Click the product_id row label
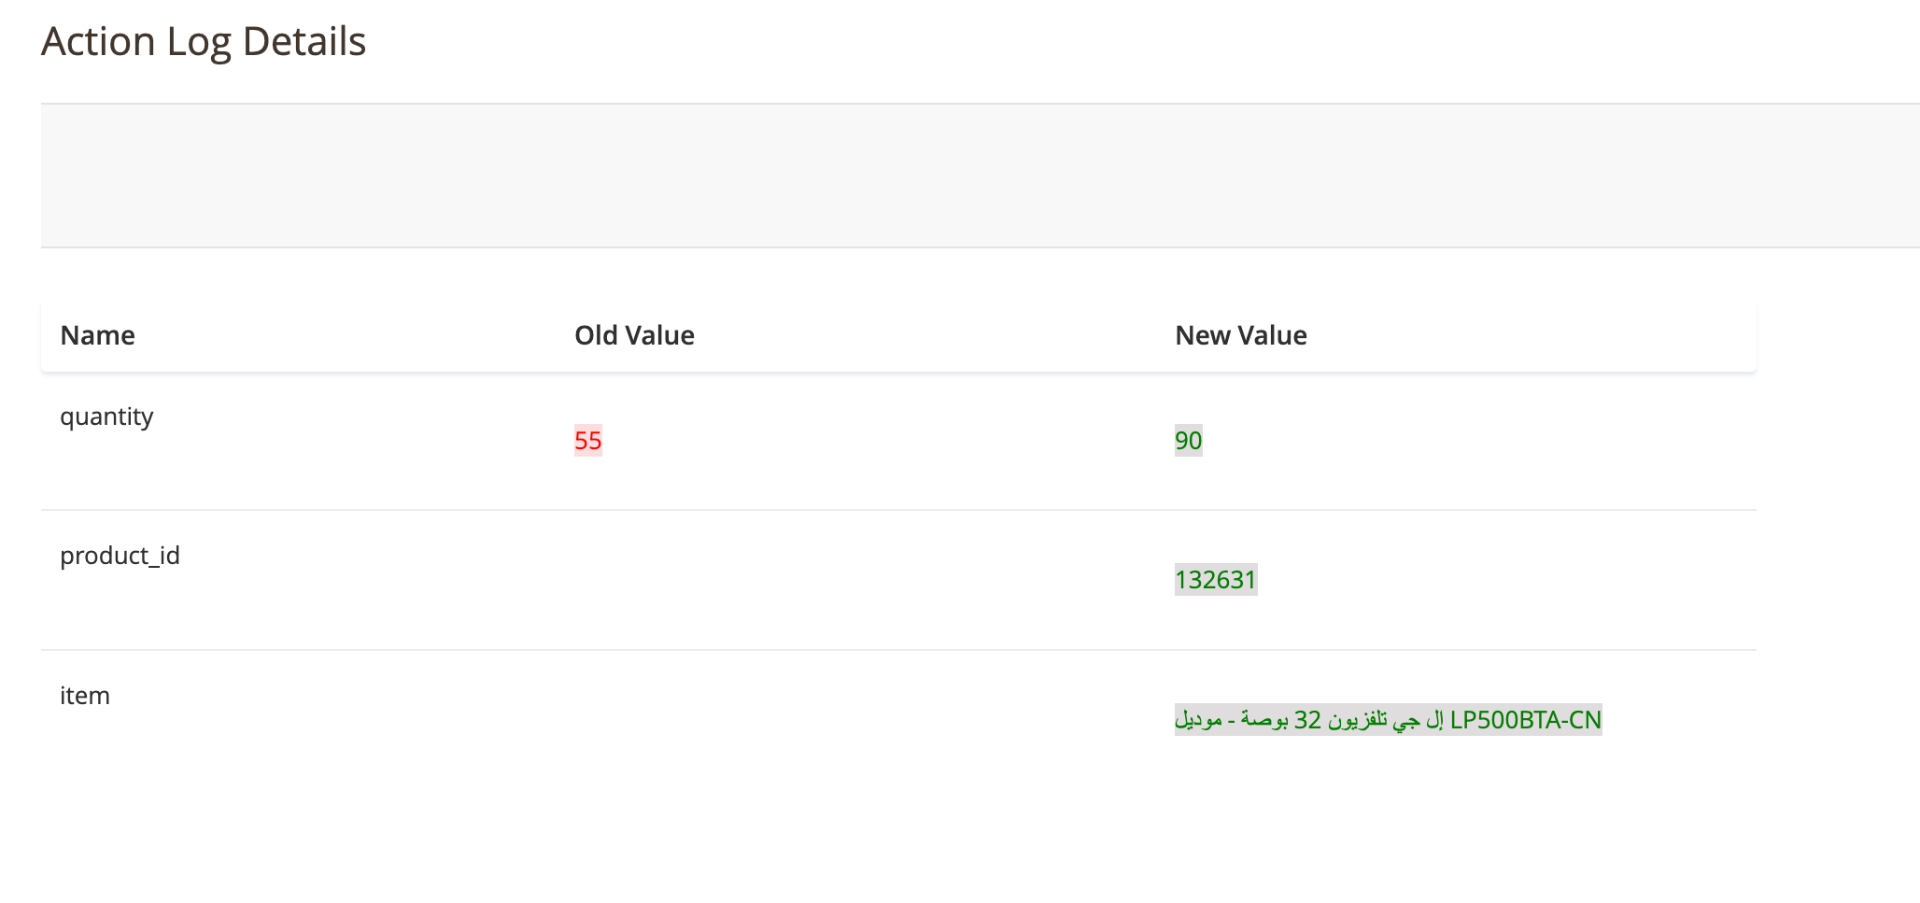Viewport: 1920px width, 903px height. pyautogui.click(x=120, y=556)
